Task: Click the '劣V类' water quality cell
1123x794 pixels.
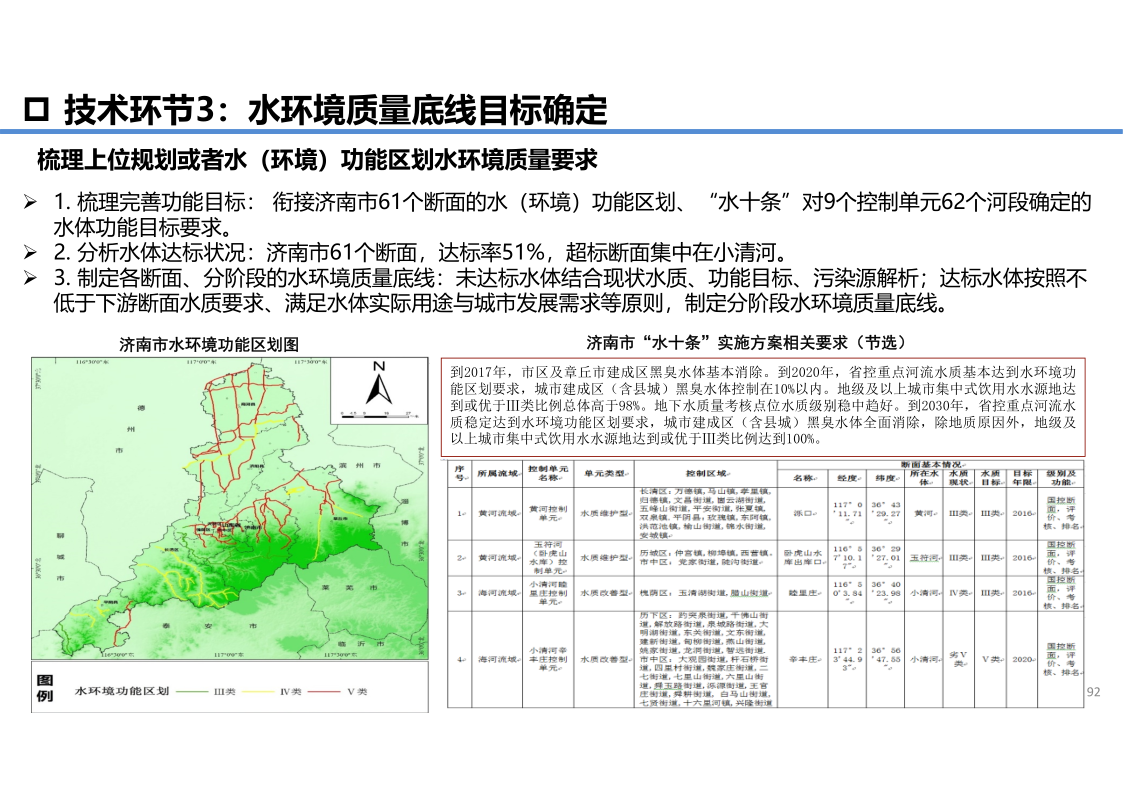Action: [958, 659]
